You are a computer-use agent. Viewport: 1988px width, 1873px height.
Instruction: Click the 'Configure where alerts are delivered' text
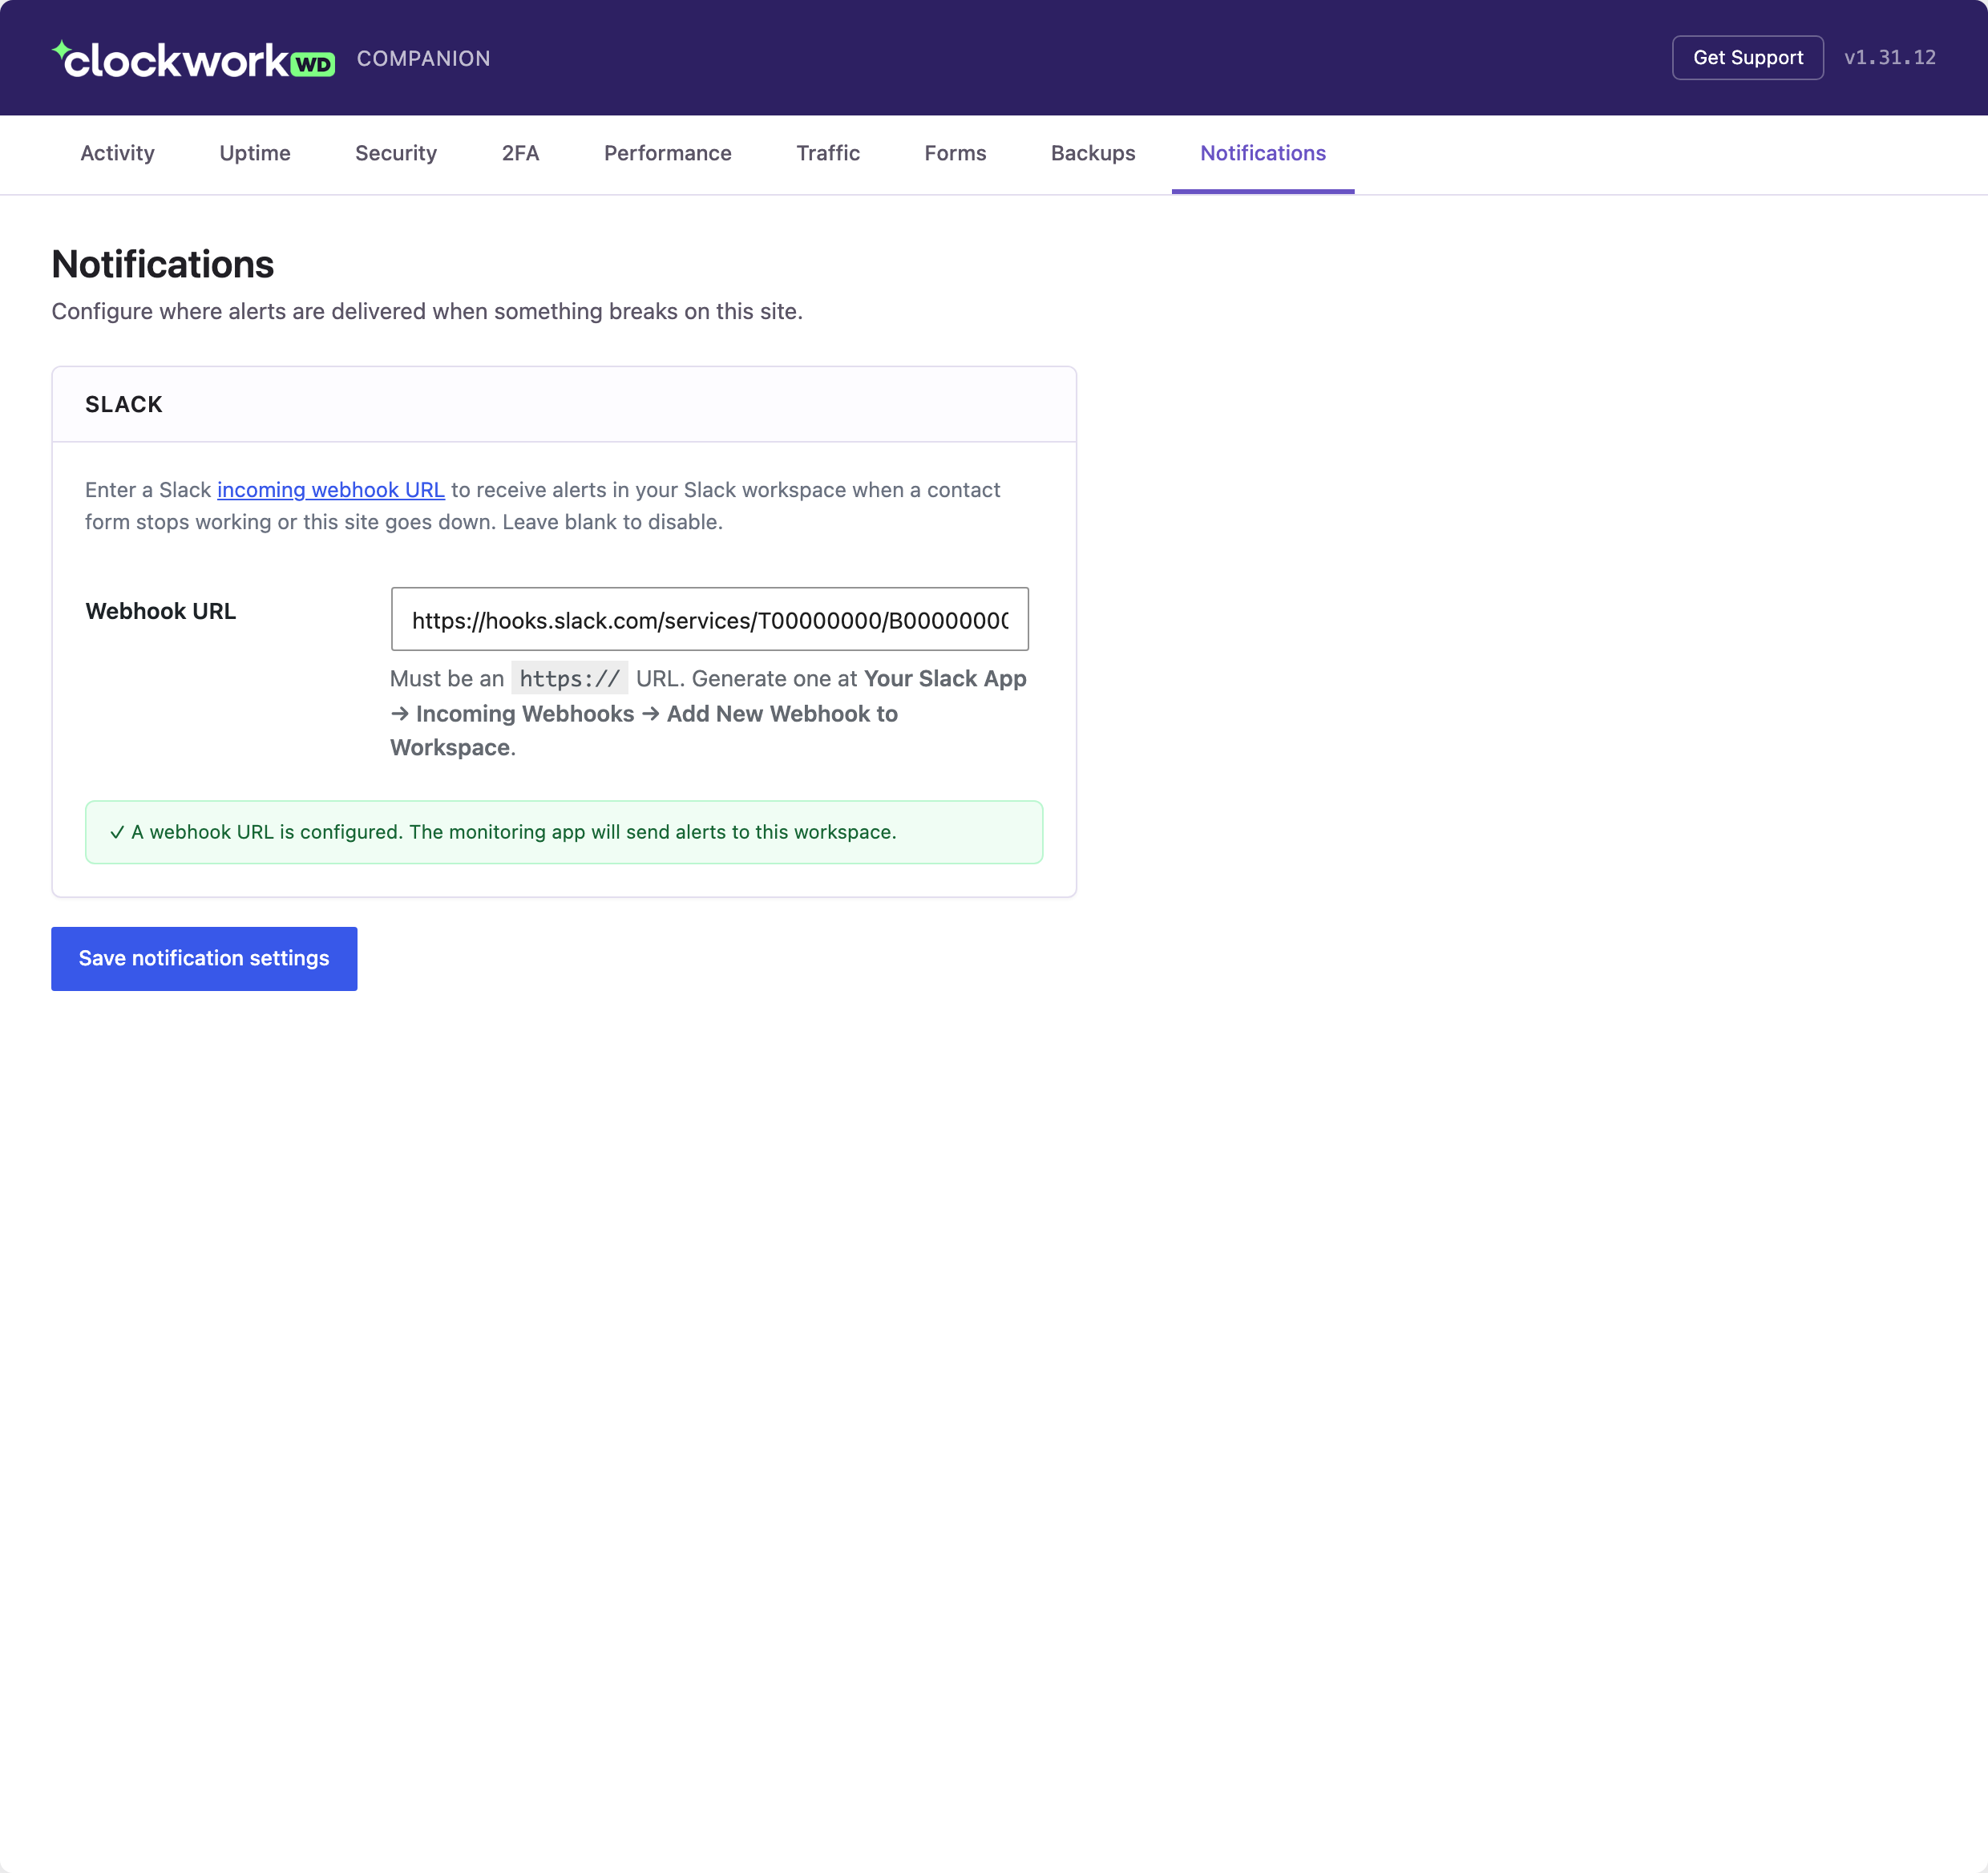pos(427,311)
